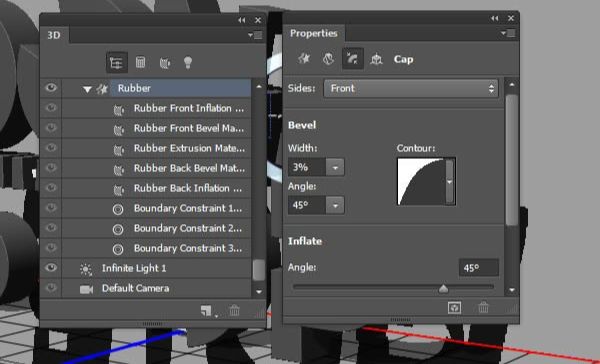This screenshot has width=600, height=364.
Task: Open the Bevel Angle dropdown arrow
Action: [x=335, y=205]
